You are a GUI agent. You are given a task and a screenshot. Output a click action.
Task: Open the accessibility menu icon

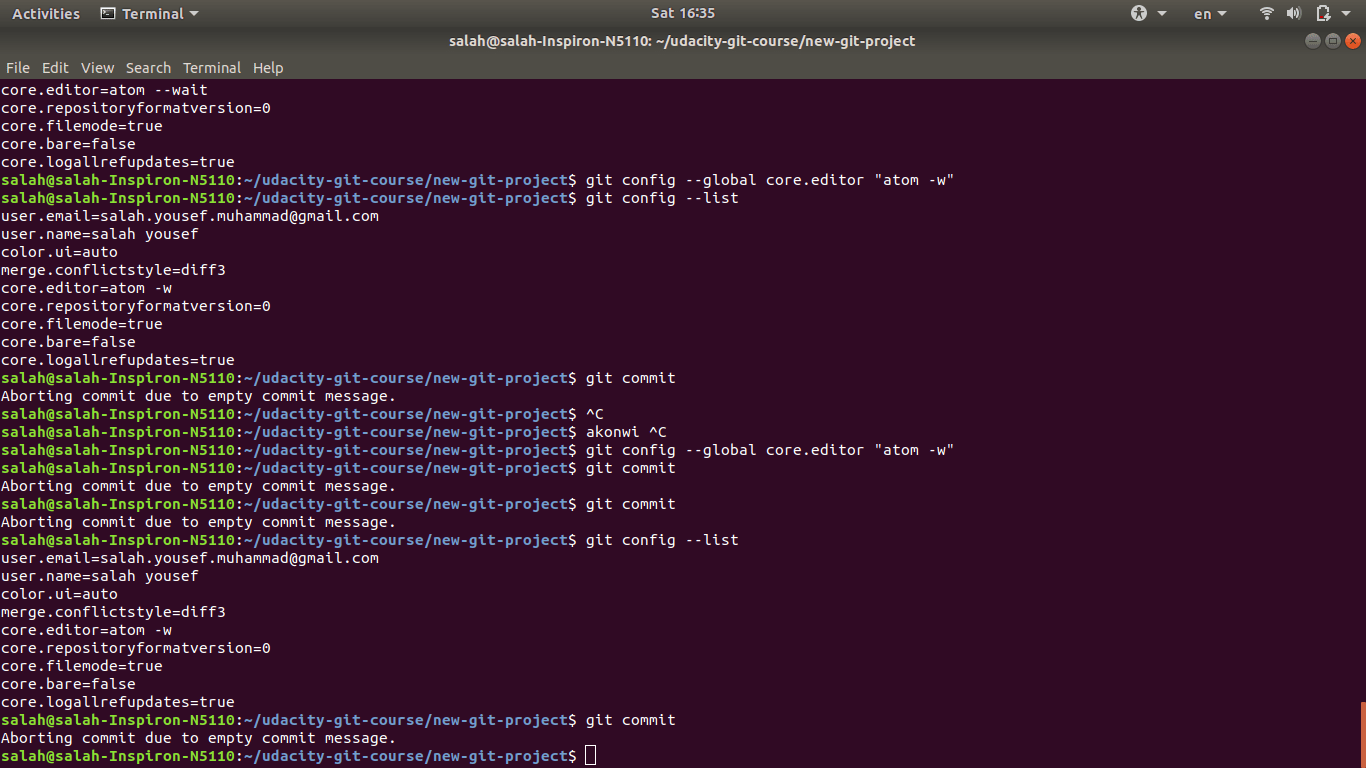[1140, 13]
